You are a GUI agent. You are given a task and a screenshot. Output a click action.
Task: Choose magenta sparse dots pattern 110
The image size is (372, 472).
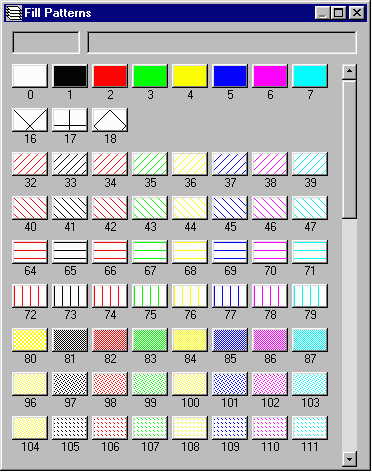point(270,428)
